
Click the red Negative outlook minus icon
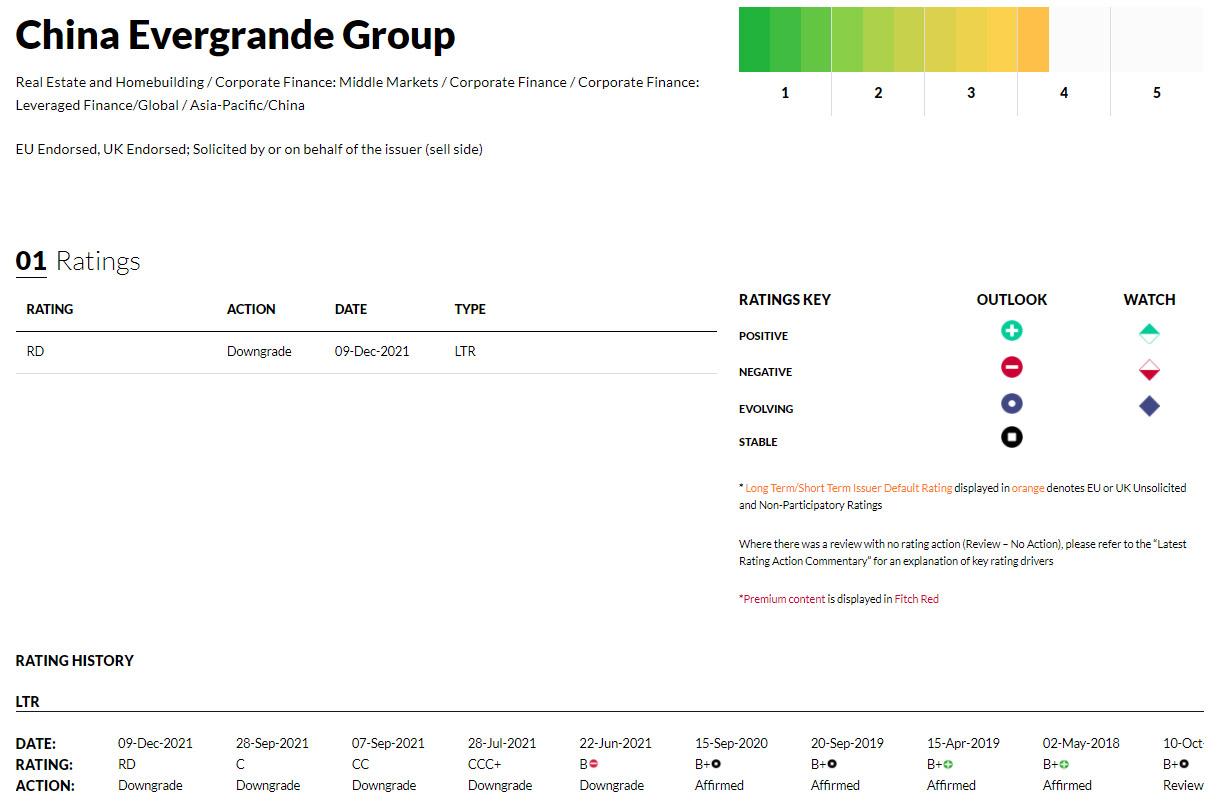[x=1011, y=368]
